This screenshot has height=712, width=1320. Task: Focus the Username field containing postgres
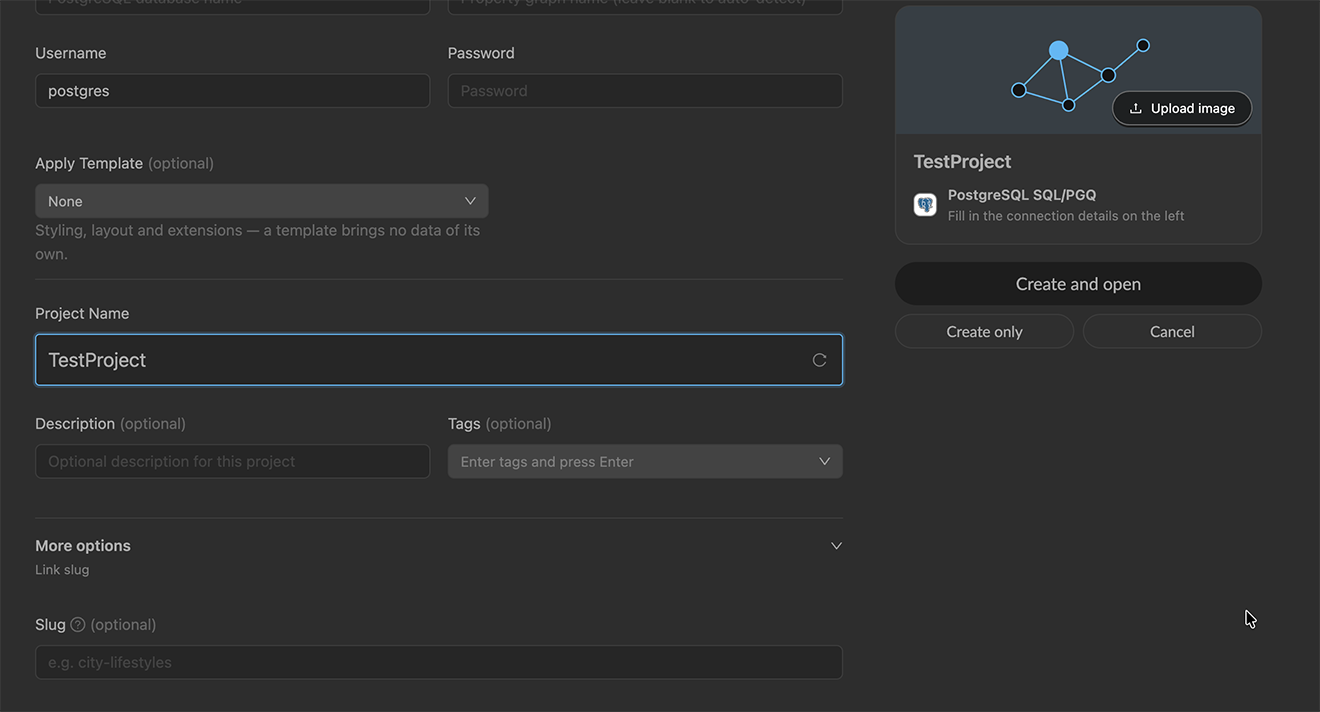(x=233, y=91)
